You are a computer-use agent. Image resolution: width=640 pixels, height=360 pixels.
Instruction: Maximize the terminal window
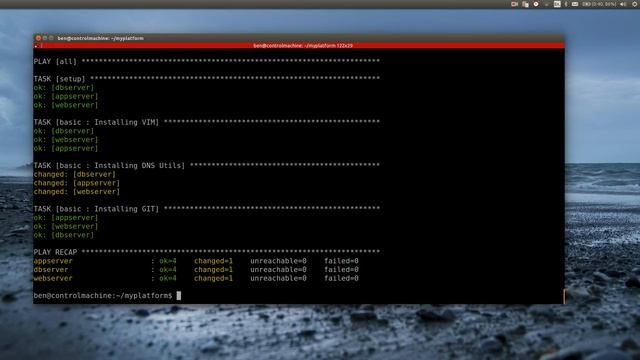coord(51,38)
